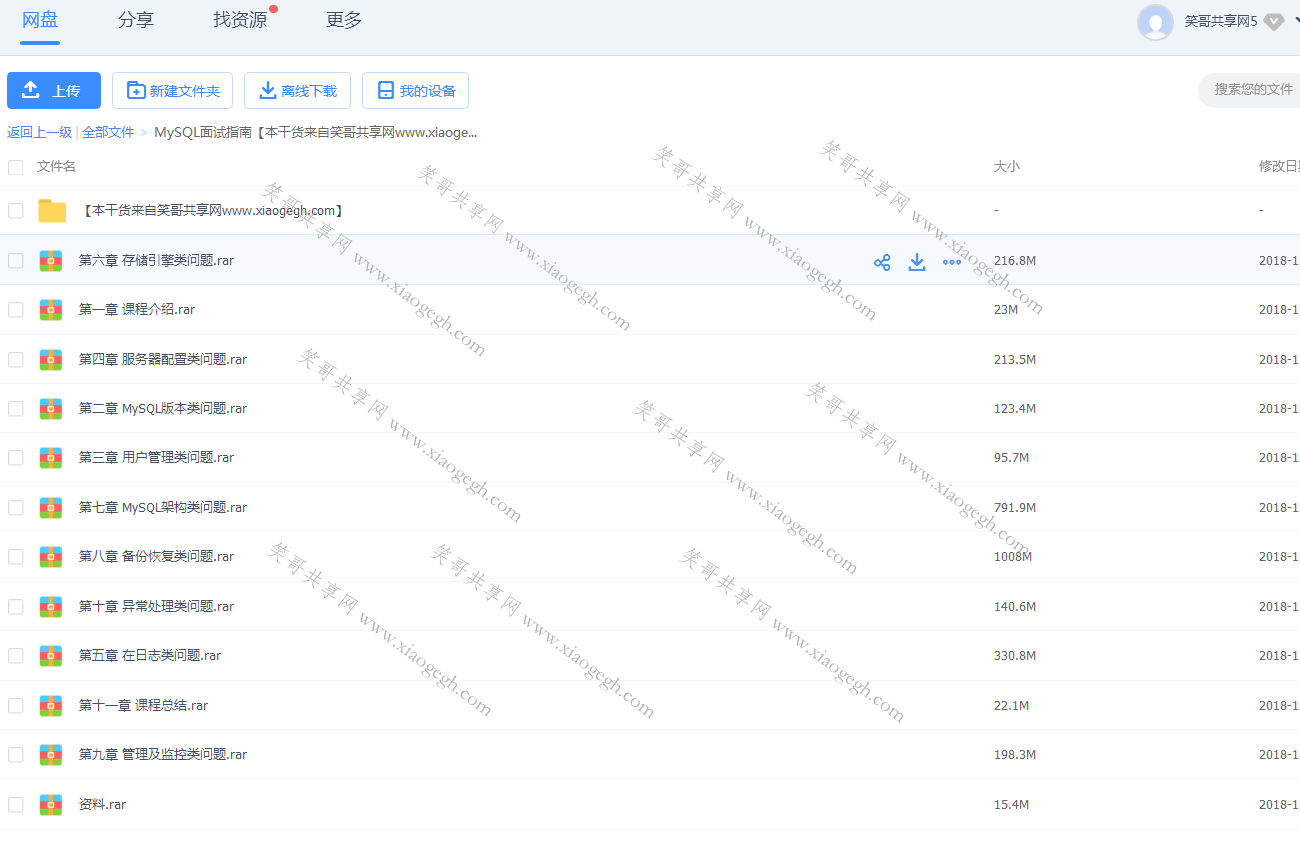Click the rar icon beside 第十一章 课程总结.rar
The height and width of the screenshot is (859, 1300).
click(x=51, y=706)
